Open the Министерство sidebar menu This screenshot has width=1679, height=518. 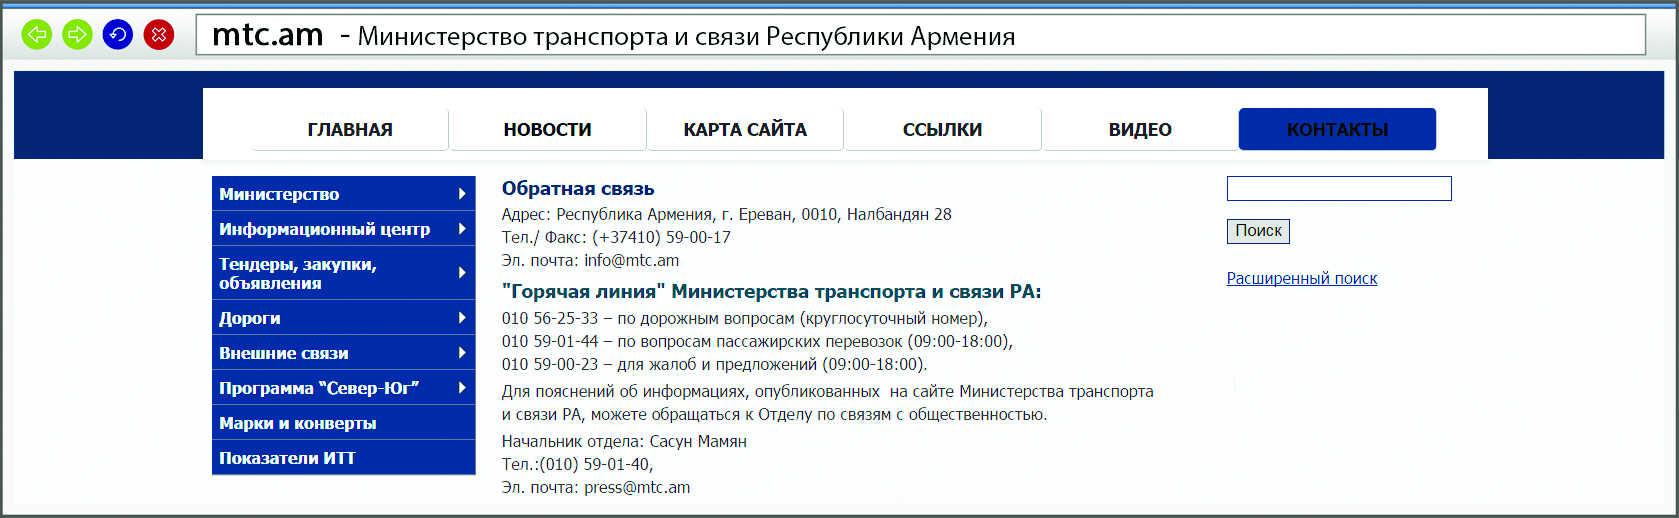343,194
